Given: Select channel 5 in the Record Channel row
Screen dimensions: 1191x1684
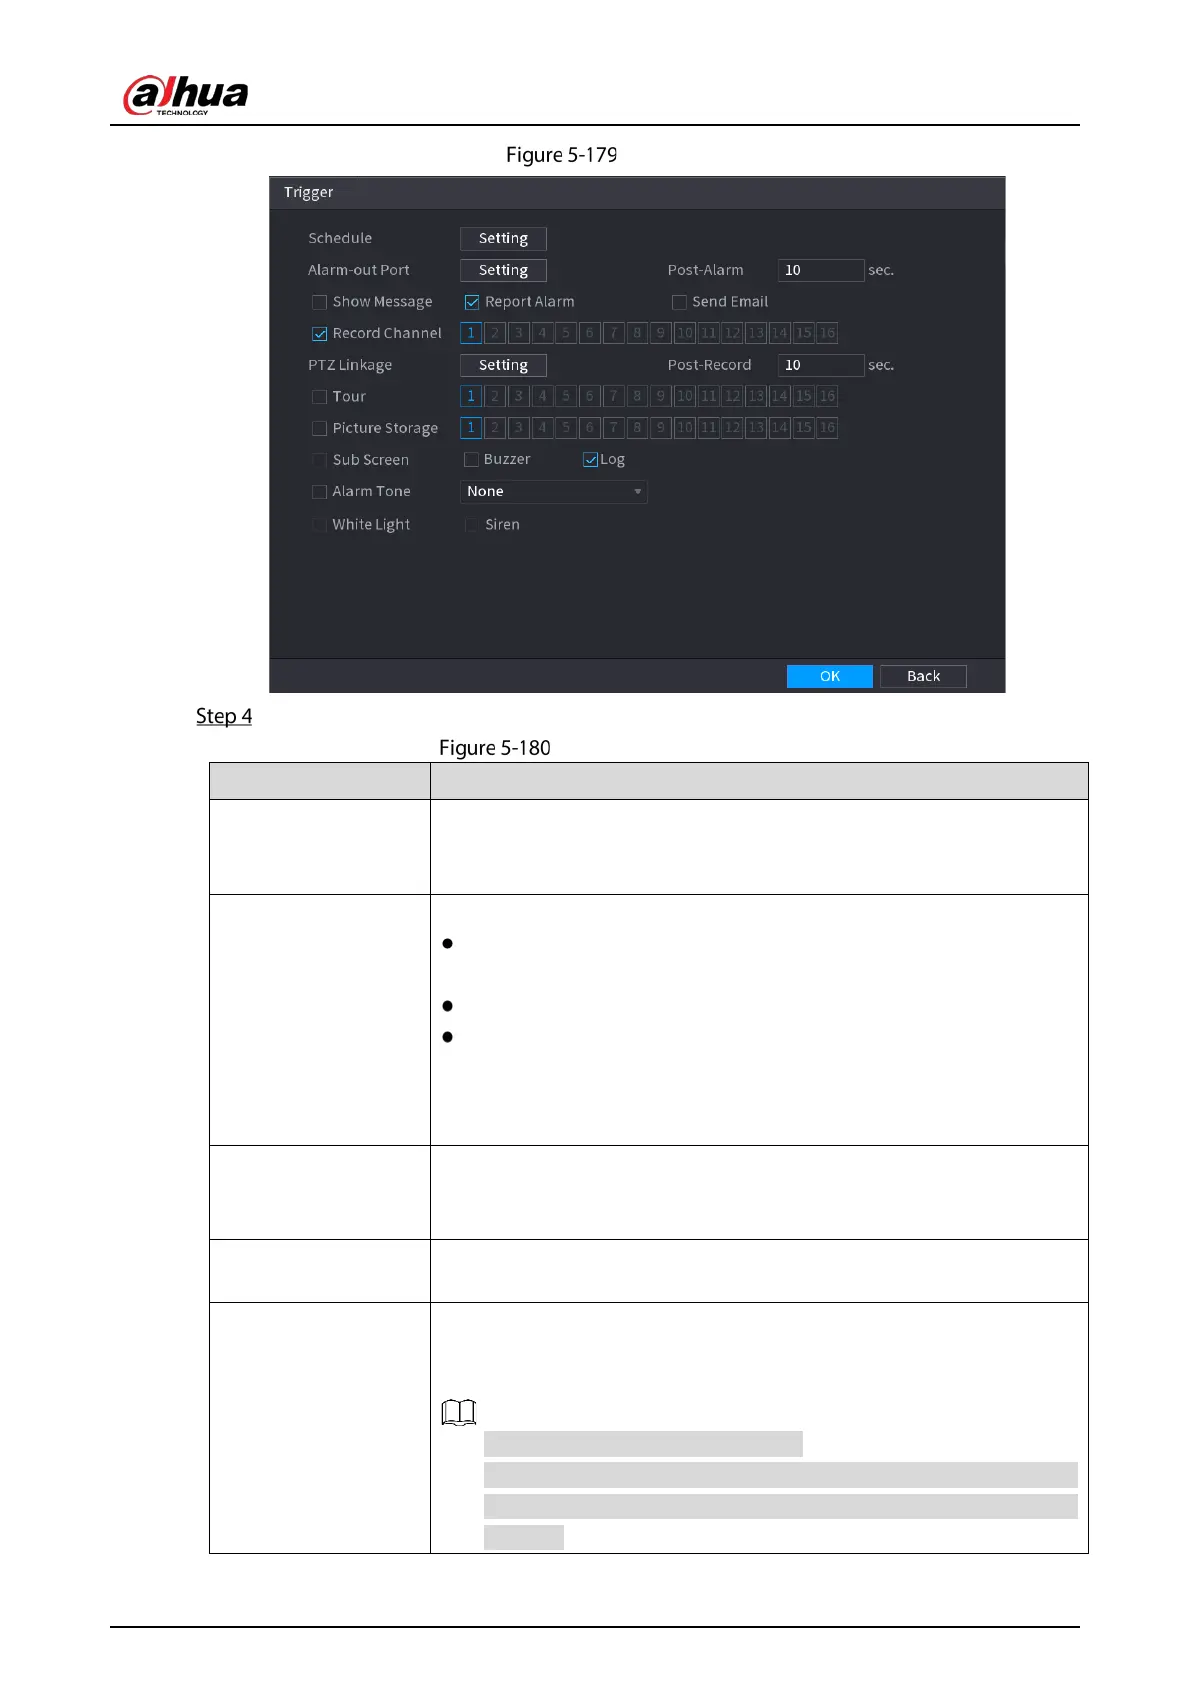Looking at the screenshot, I should pos(566,333).
